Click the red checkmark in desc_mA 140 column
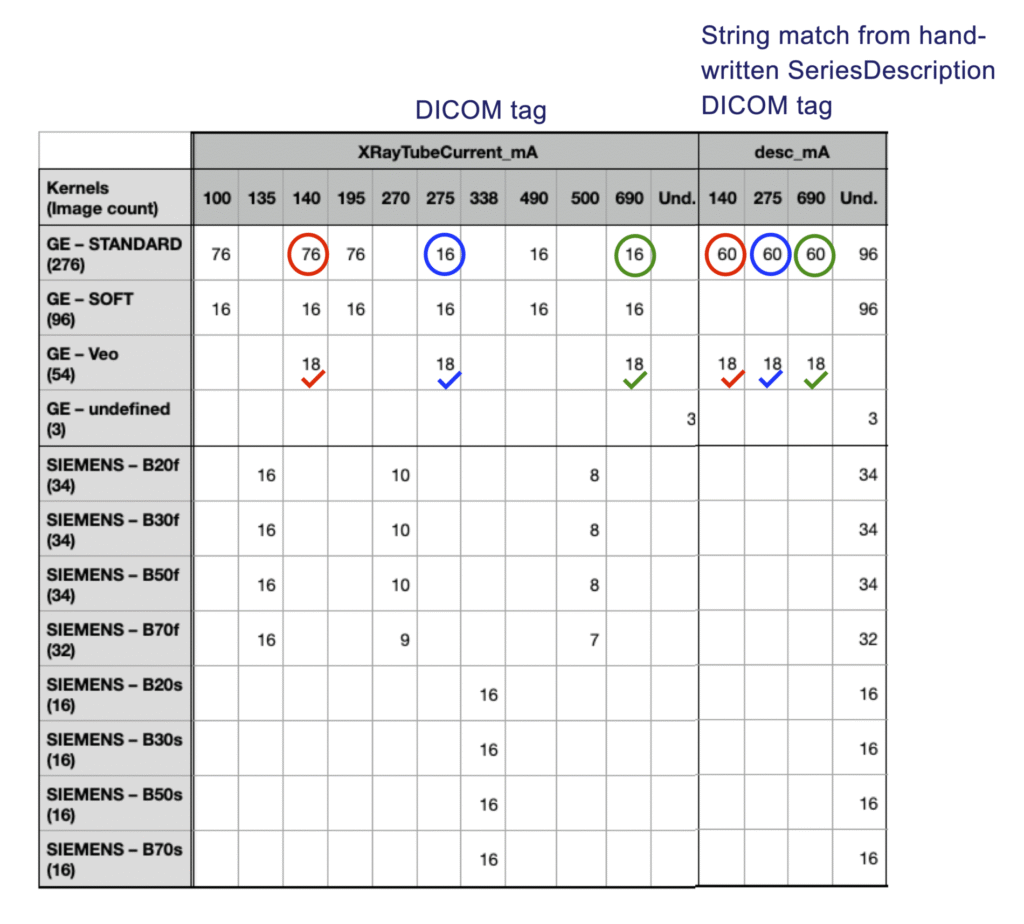The width and height of the screenshot is (1024, 924). [732, 379]
